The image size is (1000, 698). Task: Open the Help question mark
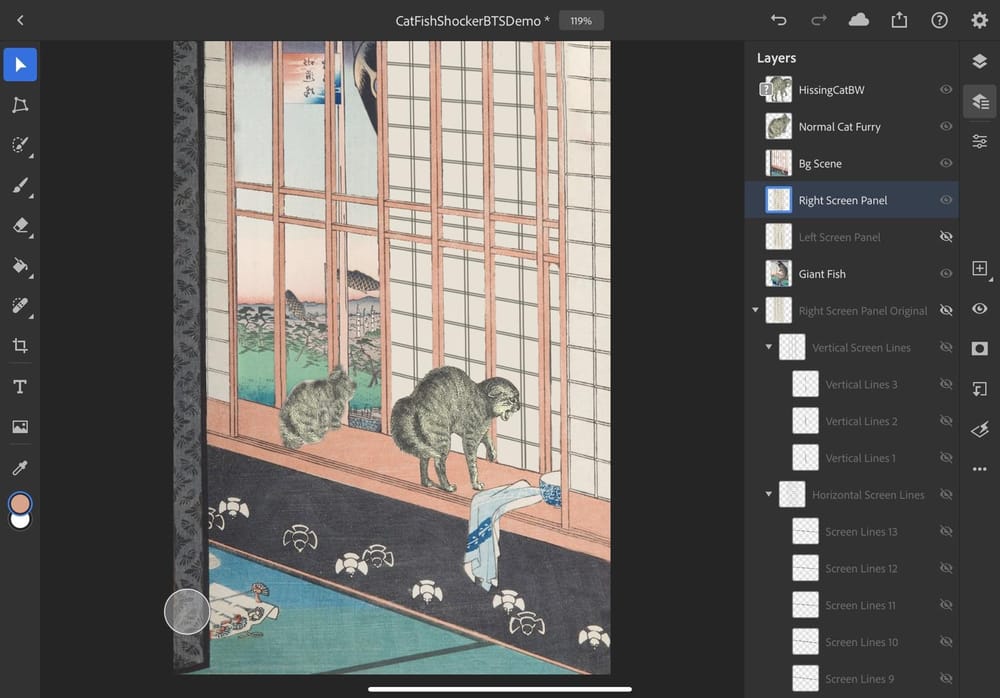point(939,20)
